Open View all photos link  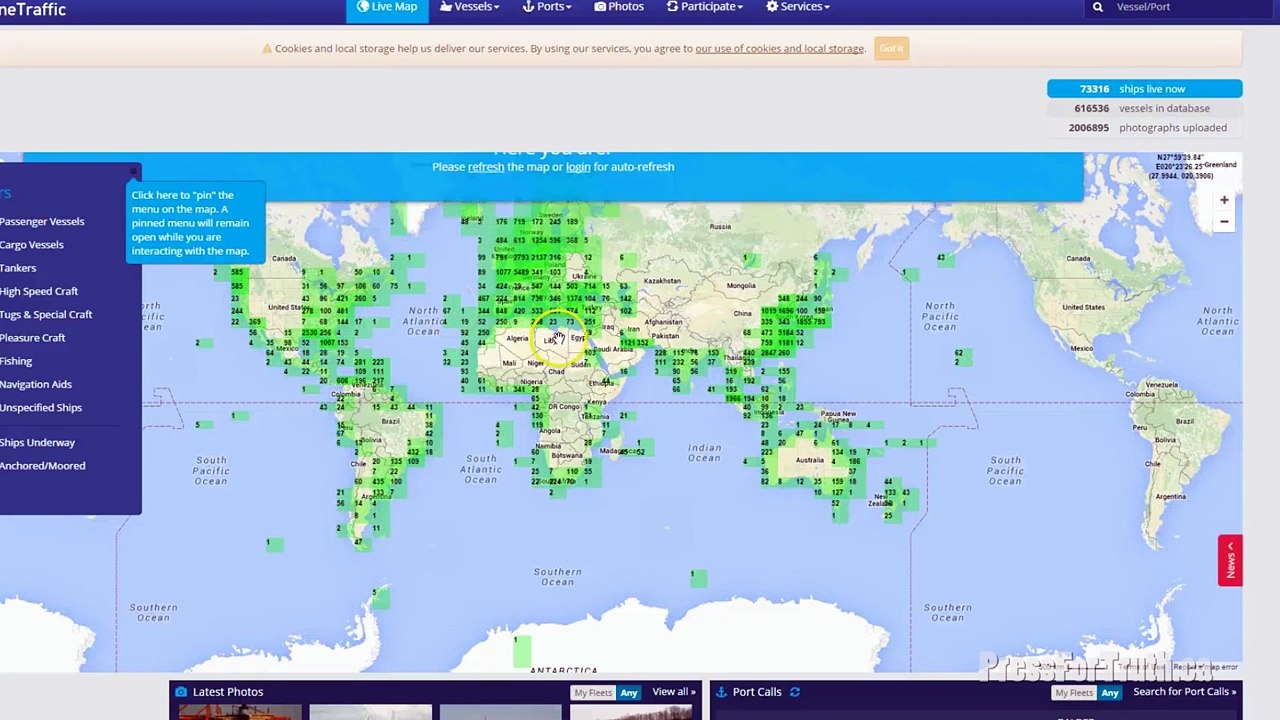click(673, 692)
